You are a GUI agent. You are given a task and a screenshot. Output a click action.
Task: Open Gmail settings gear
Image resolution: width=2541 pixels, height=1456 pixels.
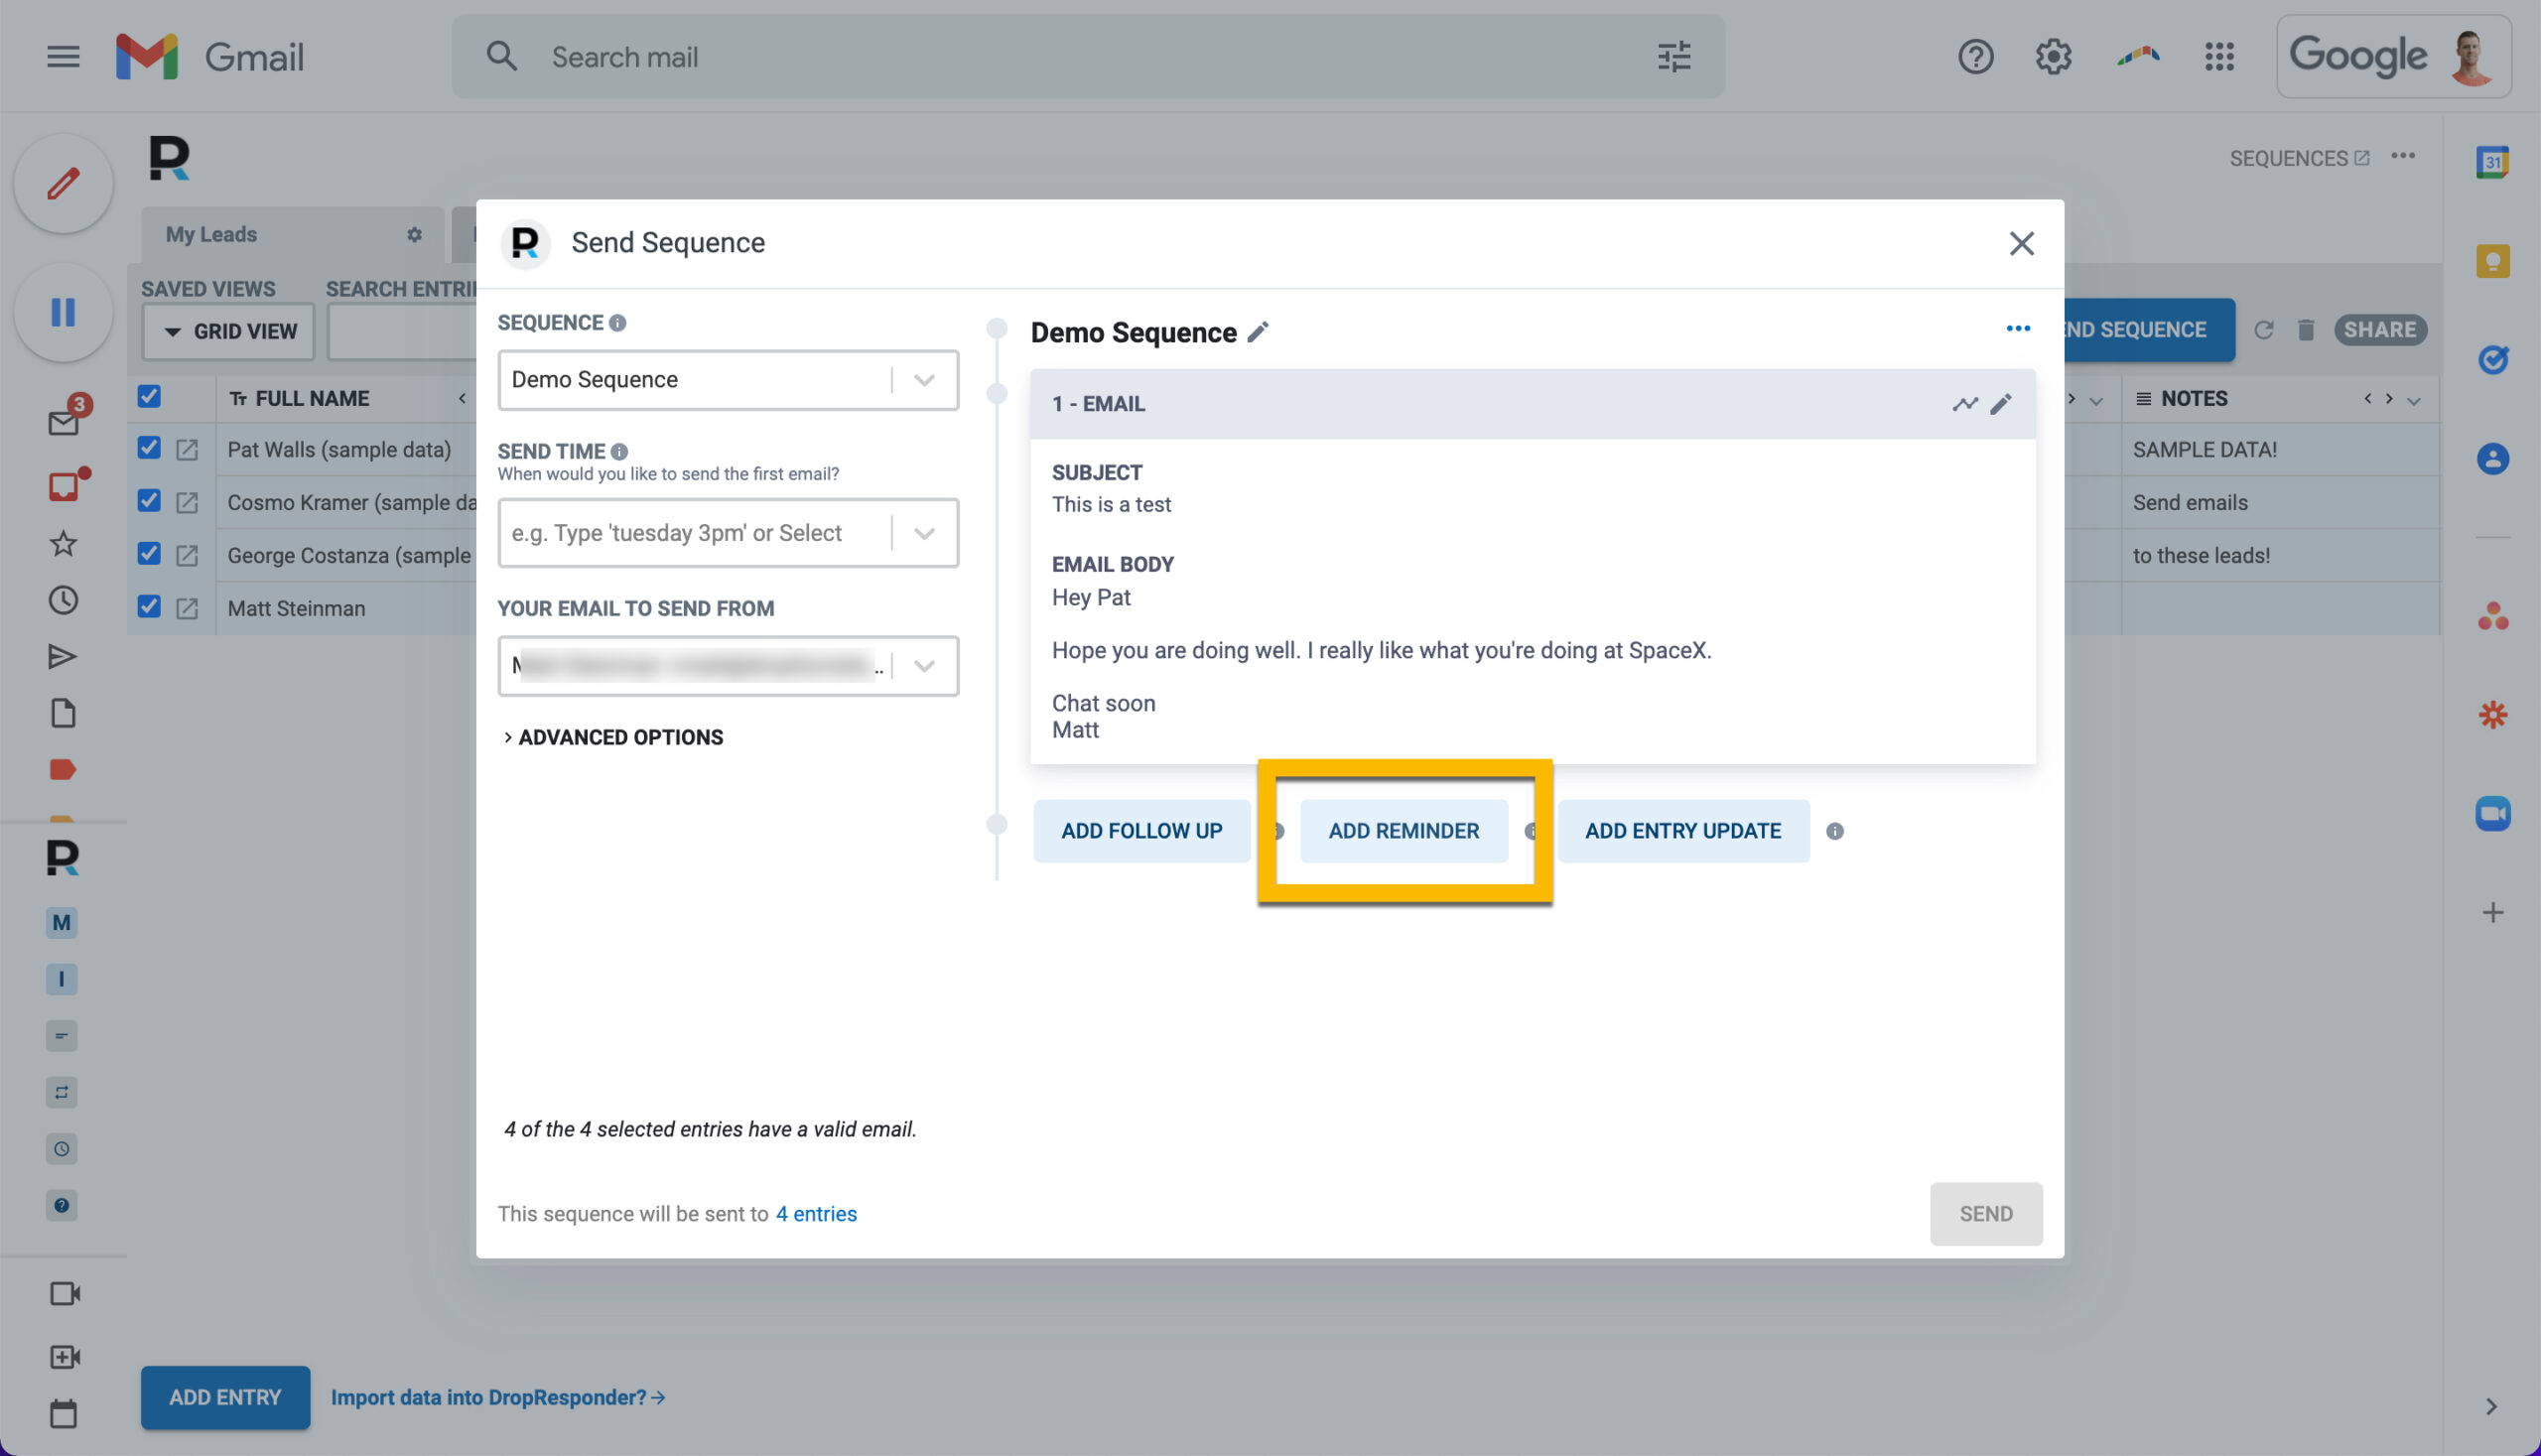pos(2053,56)
